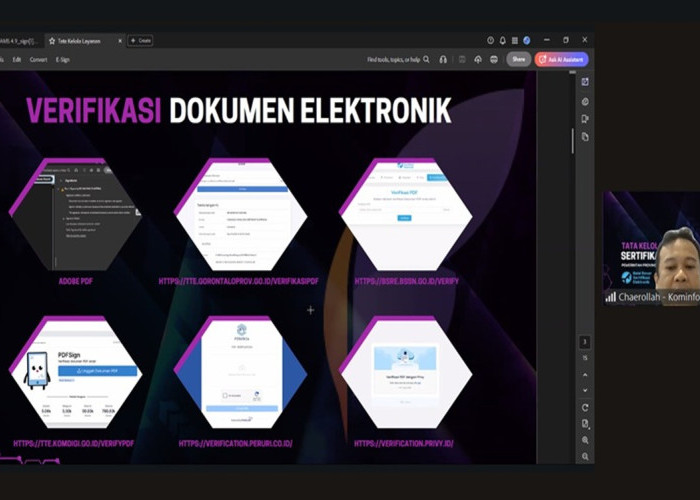Go to next page with down arrow
The width and height of the screenshot is (700, 500).
tap(585, 390)
